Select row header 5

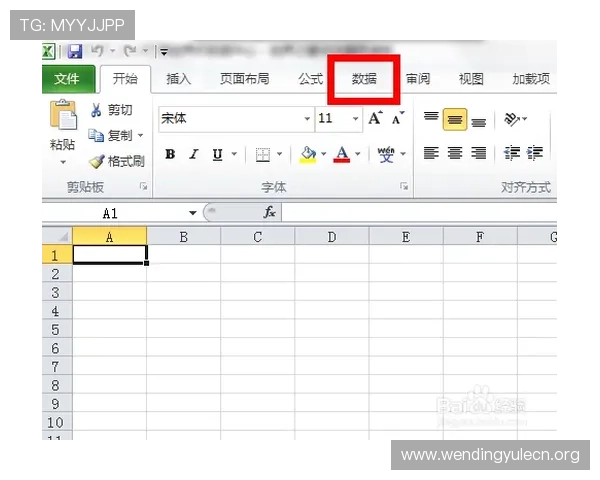[x=57, y=330]
